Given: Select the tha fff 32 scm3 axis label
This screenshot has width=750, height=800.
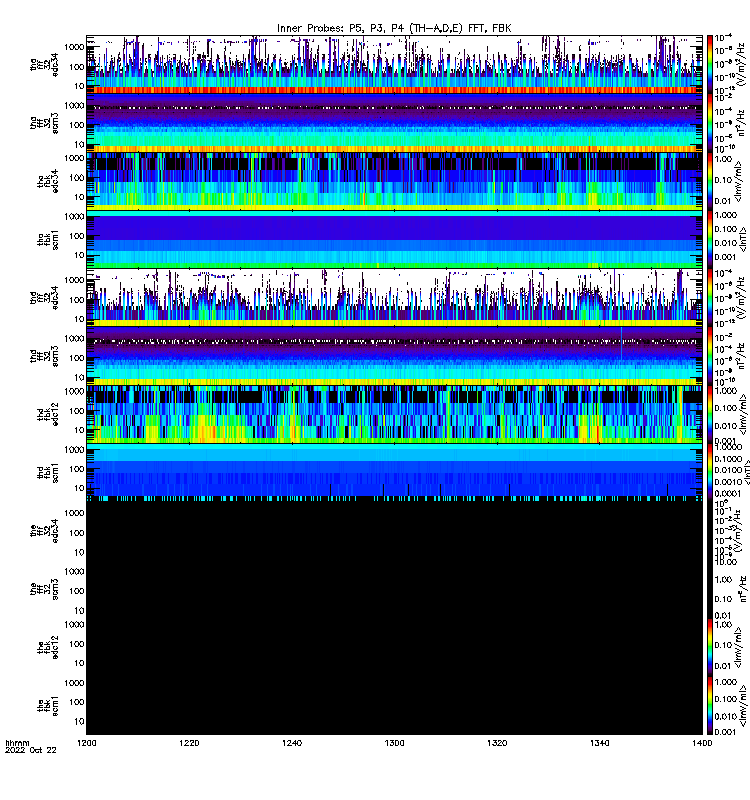Looking at the screenshot, I should click(x=44, y=123).
